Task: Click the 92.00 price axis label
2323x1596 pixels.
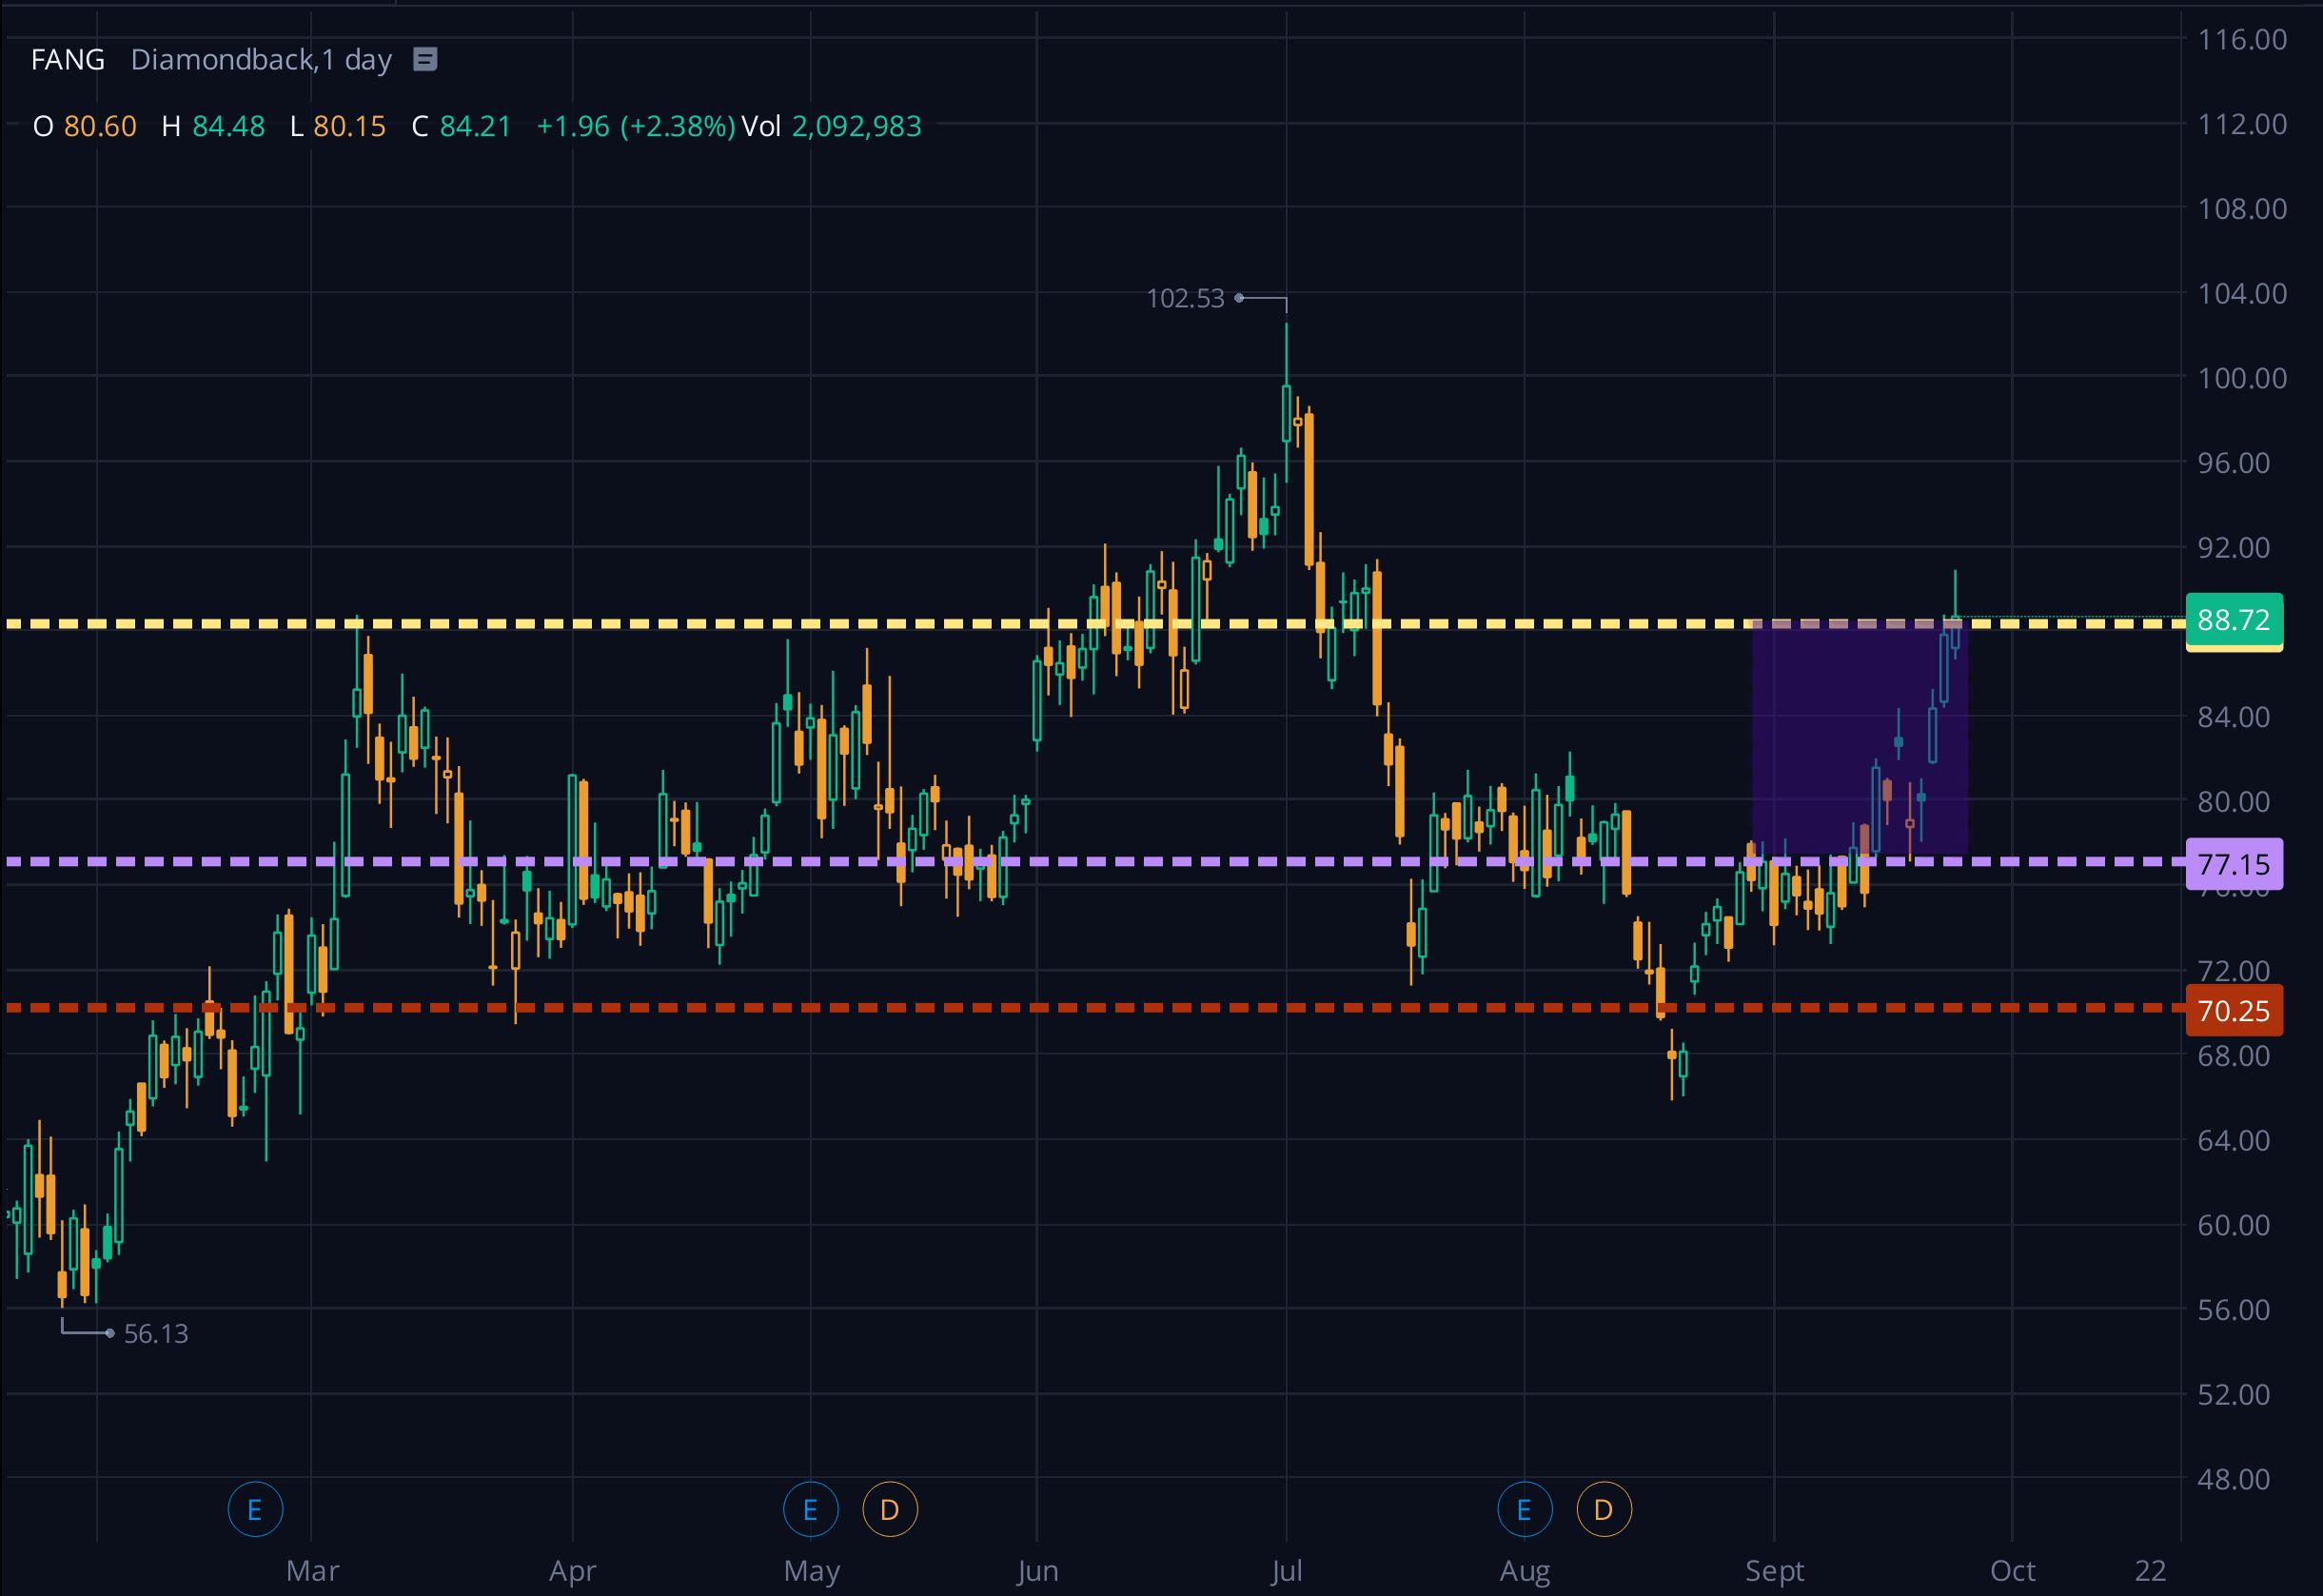Action: point(2234,547)
